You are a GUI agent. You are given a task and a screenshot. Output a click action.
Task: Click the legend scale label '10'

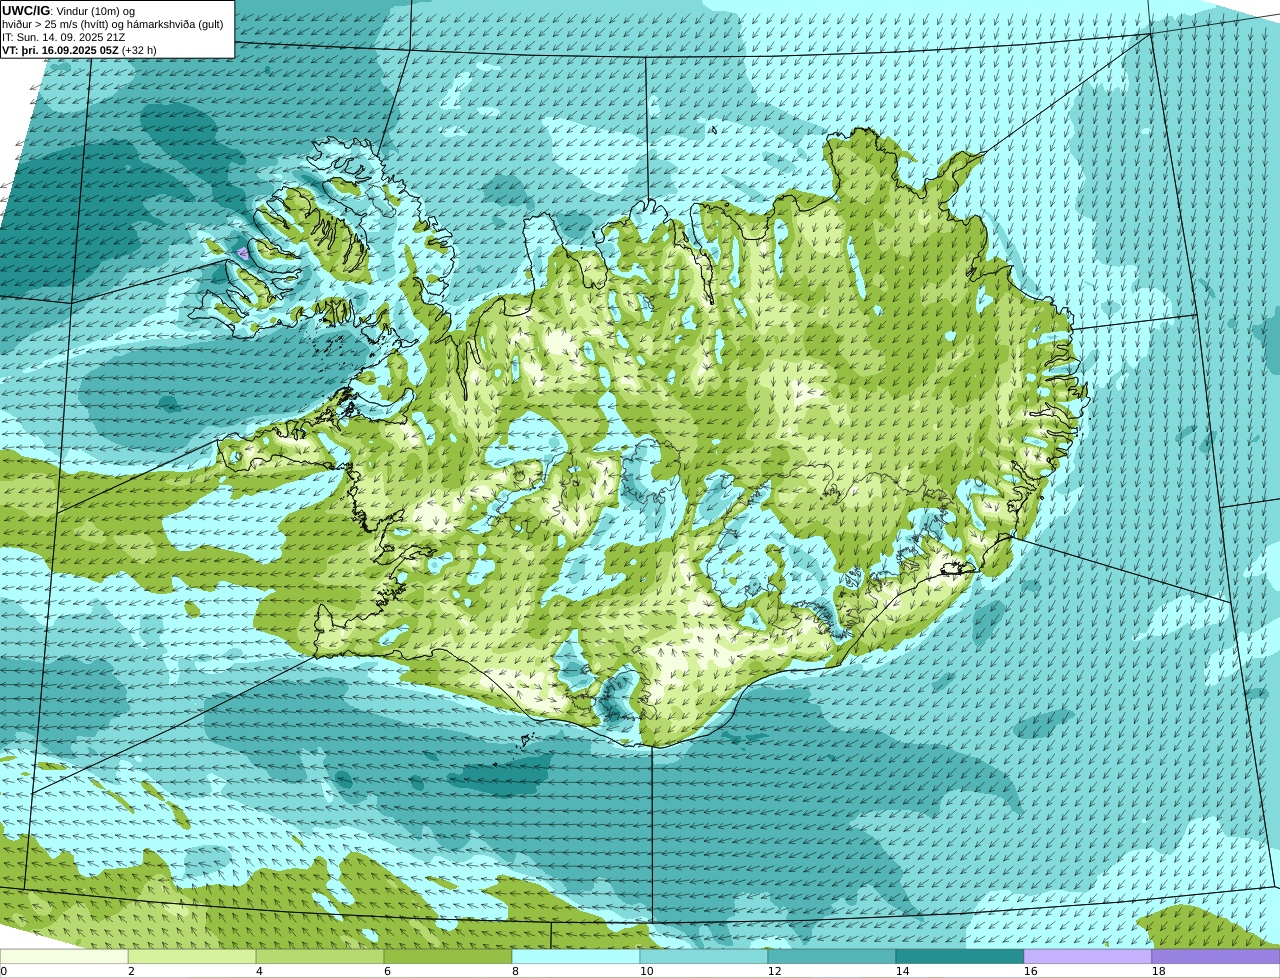coord(646,971)
